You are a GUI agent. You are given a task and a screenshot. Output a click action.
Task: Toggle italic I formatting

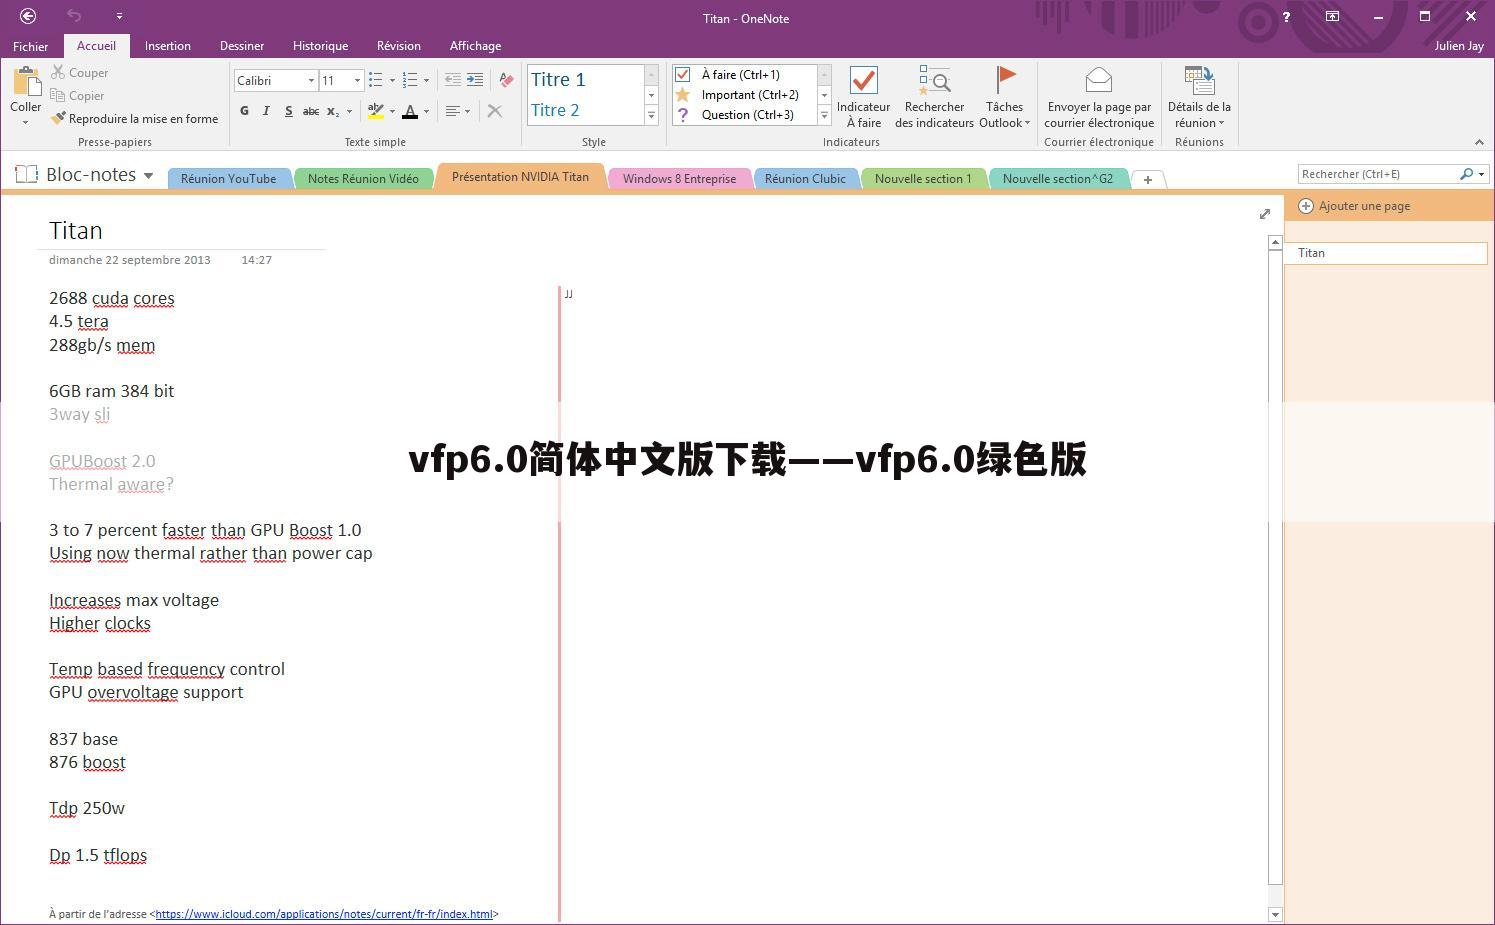coord(266,111)
